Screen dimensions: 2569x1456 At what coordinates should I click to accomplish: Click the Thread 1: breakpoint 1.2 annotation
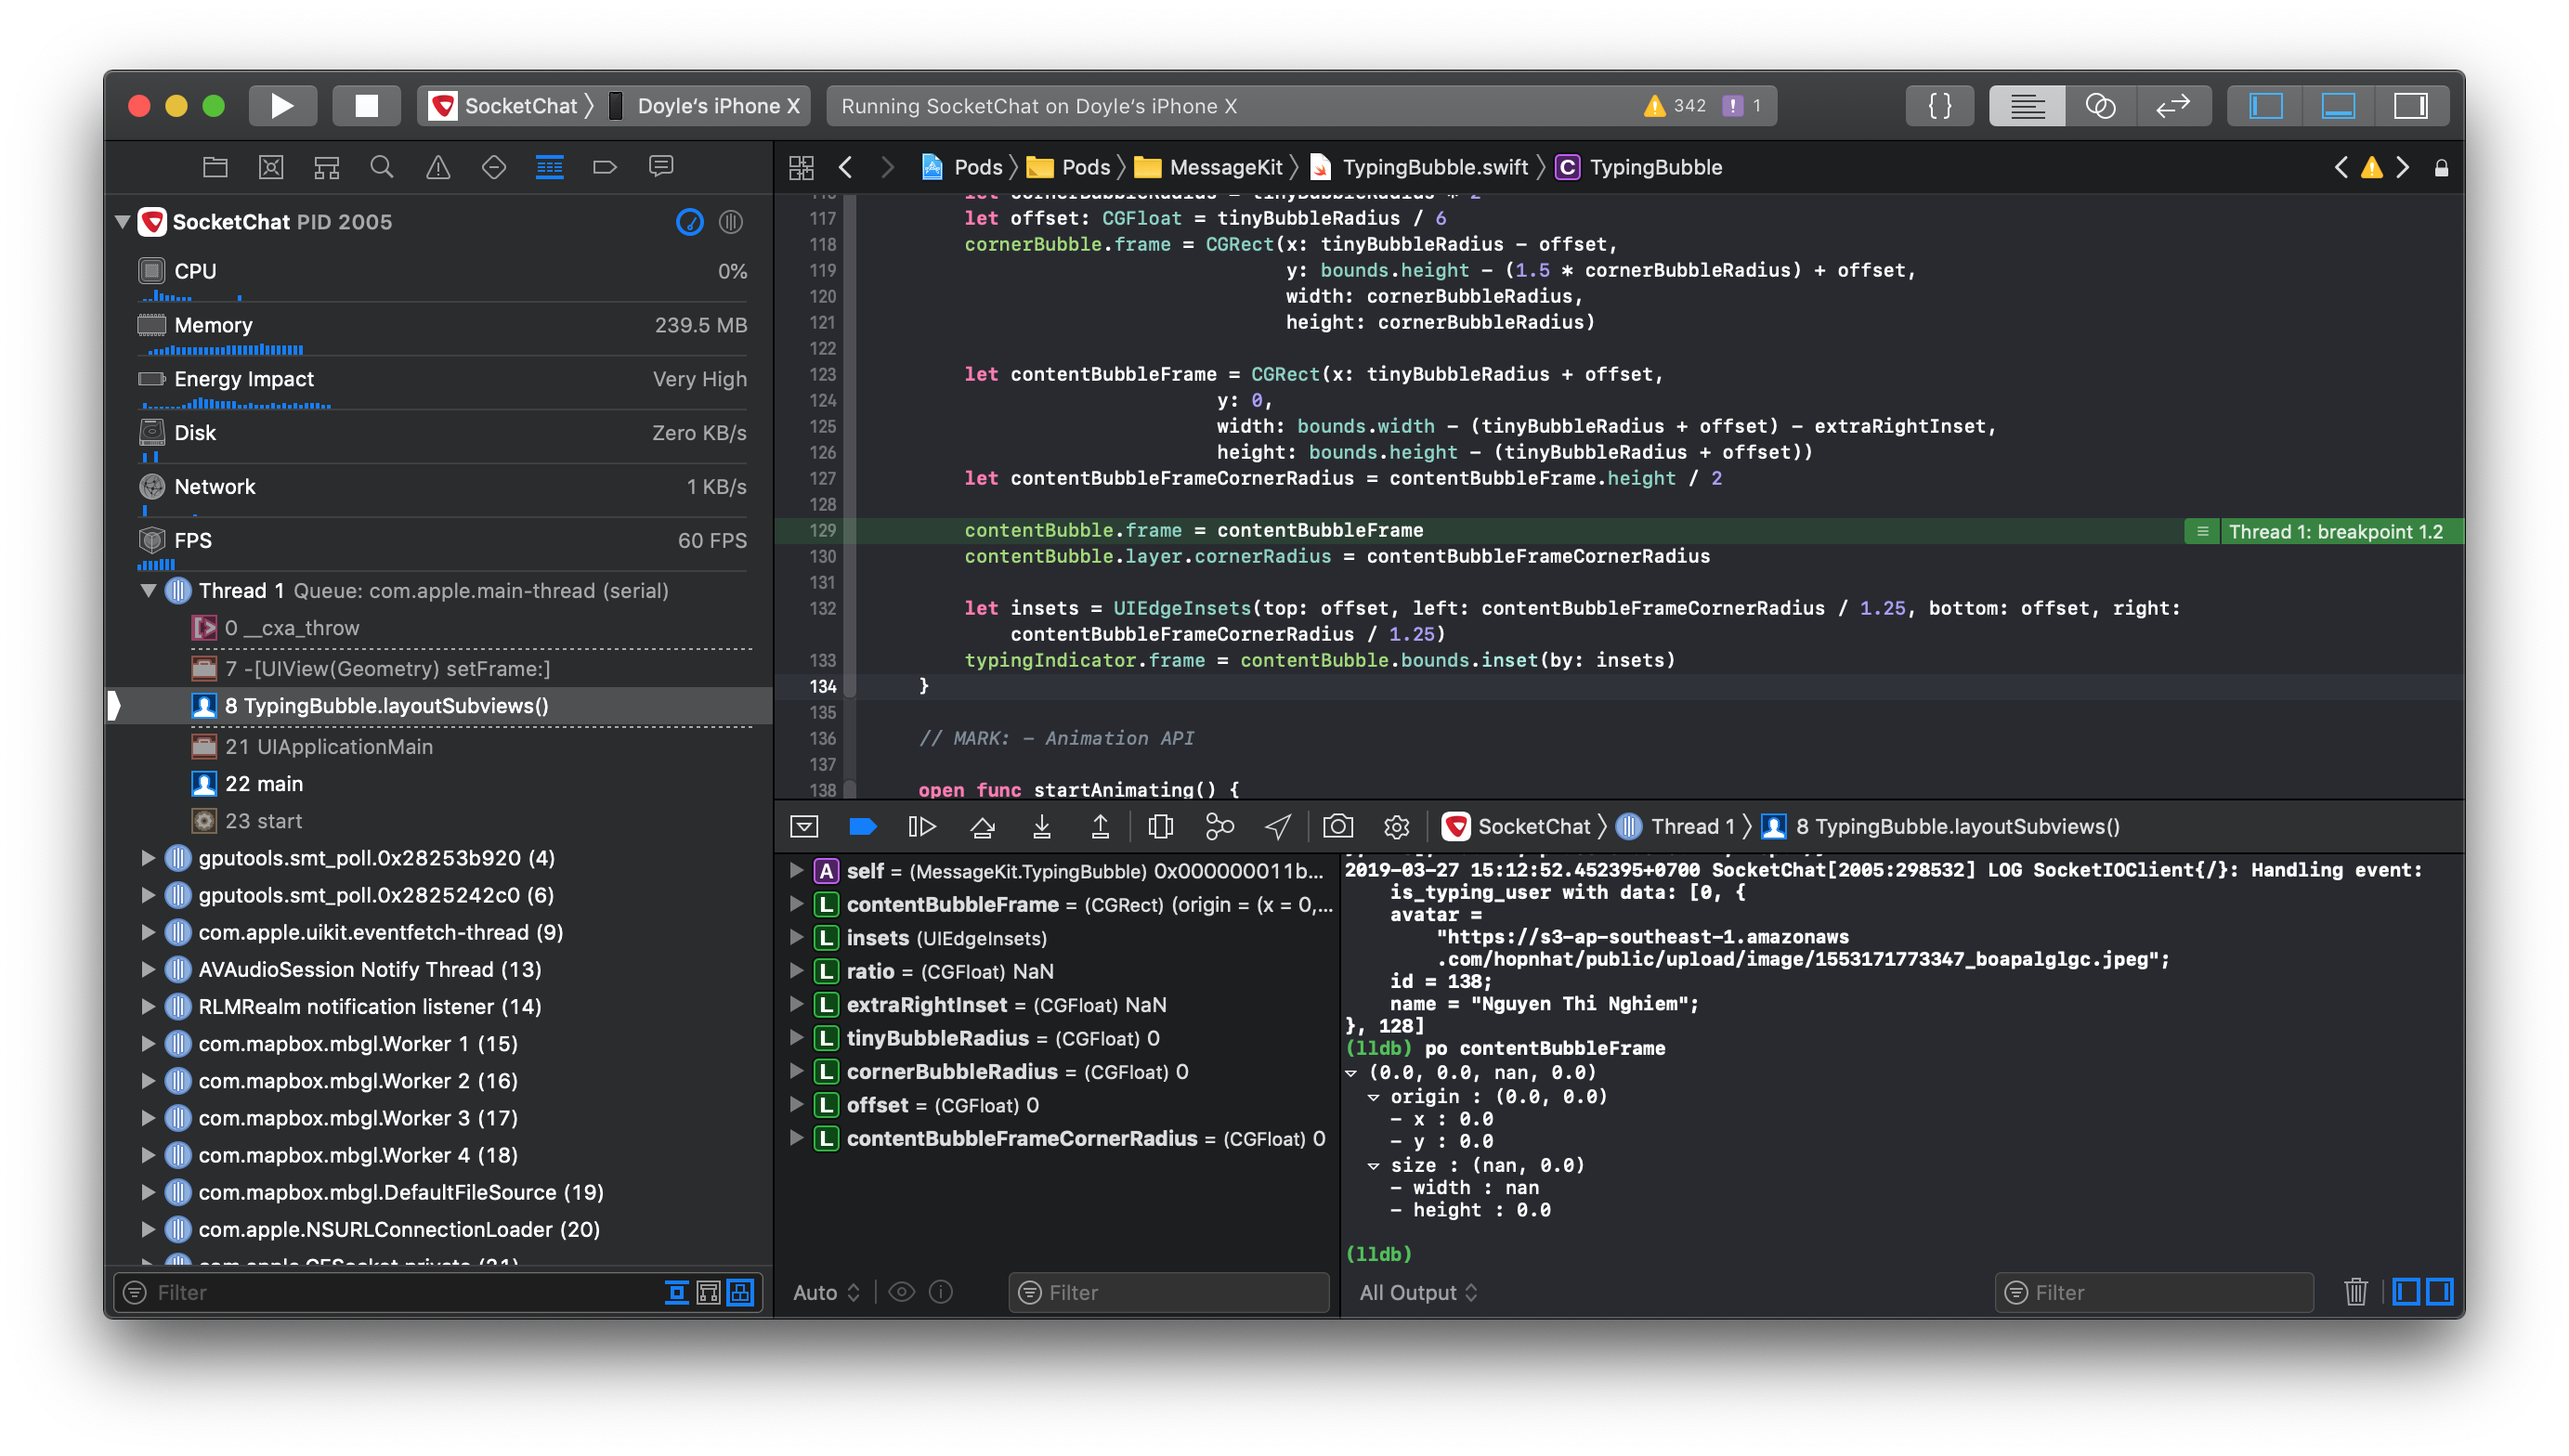click(2325, 532)
